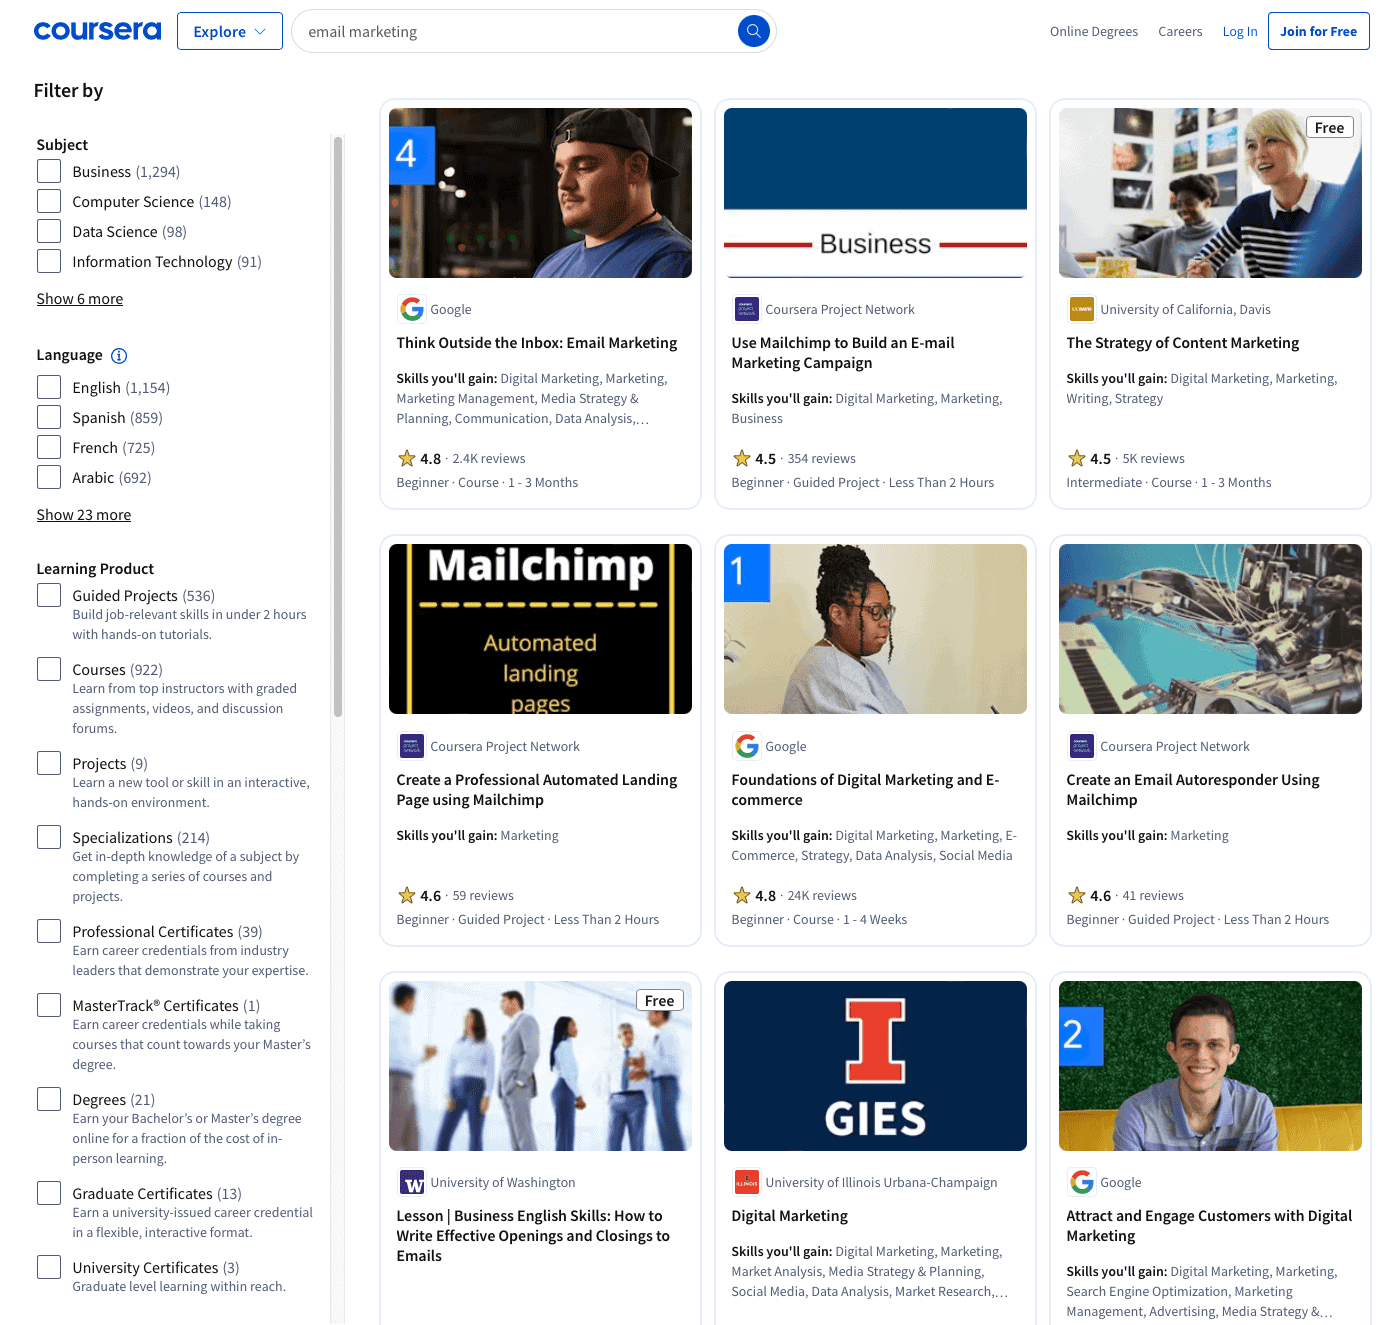Select the French language checkbox
Viewport: 1389px width, 1325px height.
pyautogui.click(x=49, y=447)
